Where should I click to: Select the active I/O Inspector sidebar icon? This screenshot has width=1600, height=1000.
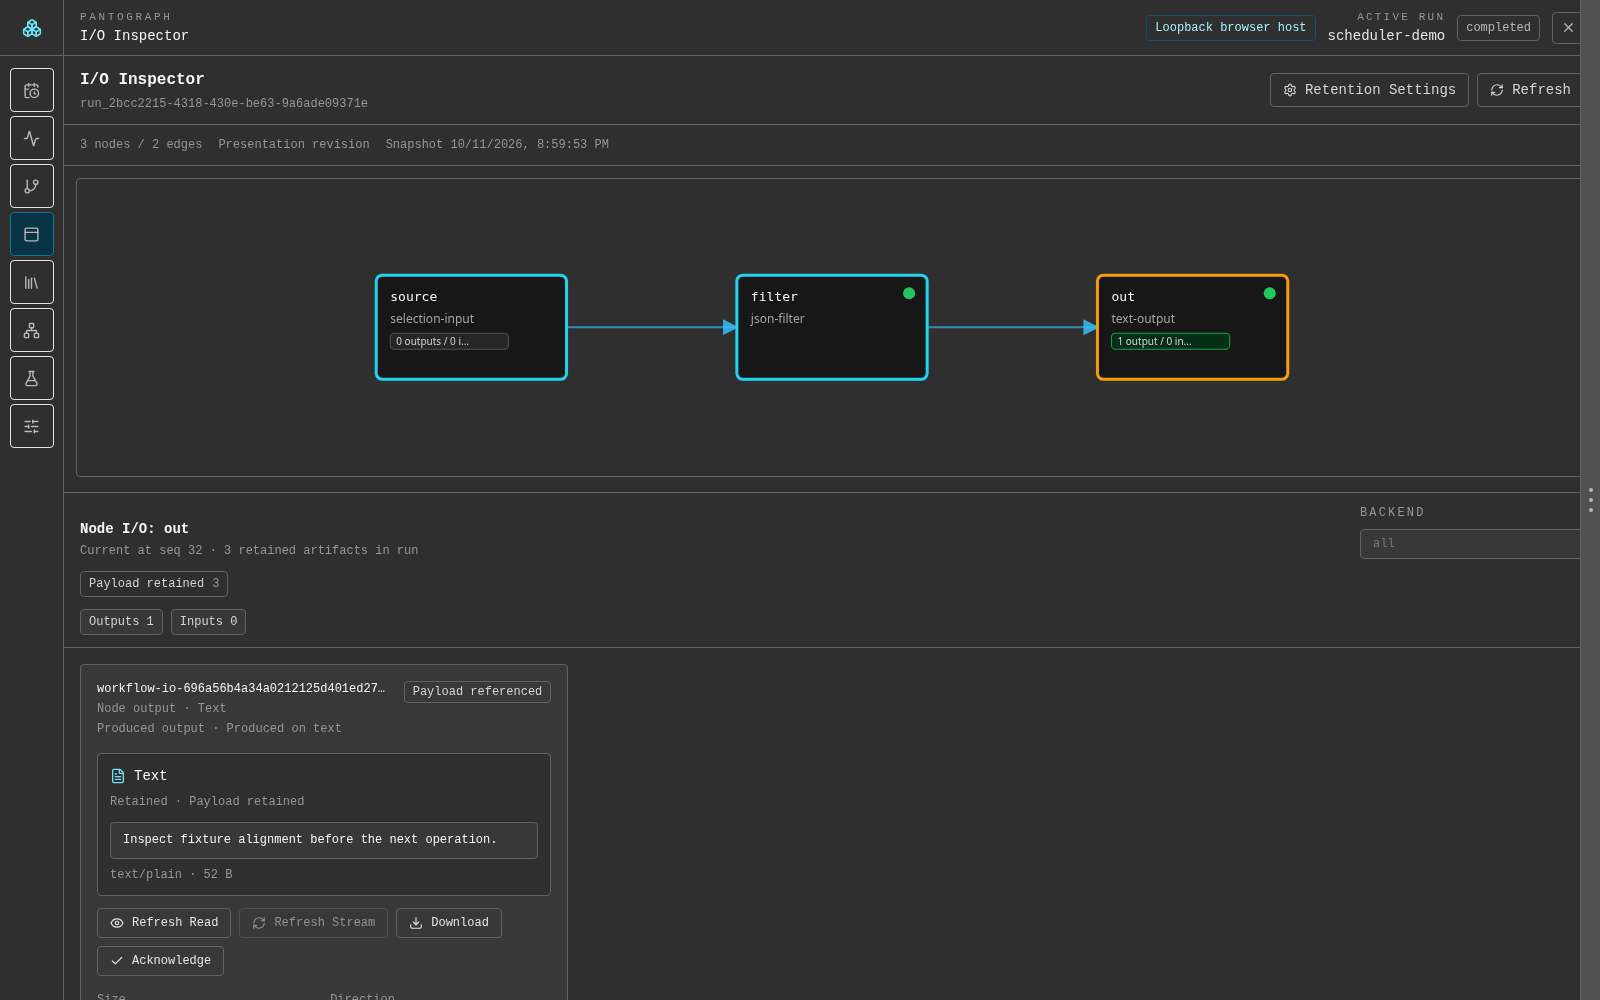coord(32,234)
